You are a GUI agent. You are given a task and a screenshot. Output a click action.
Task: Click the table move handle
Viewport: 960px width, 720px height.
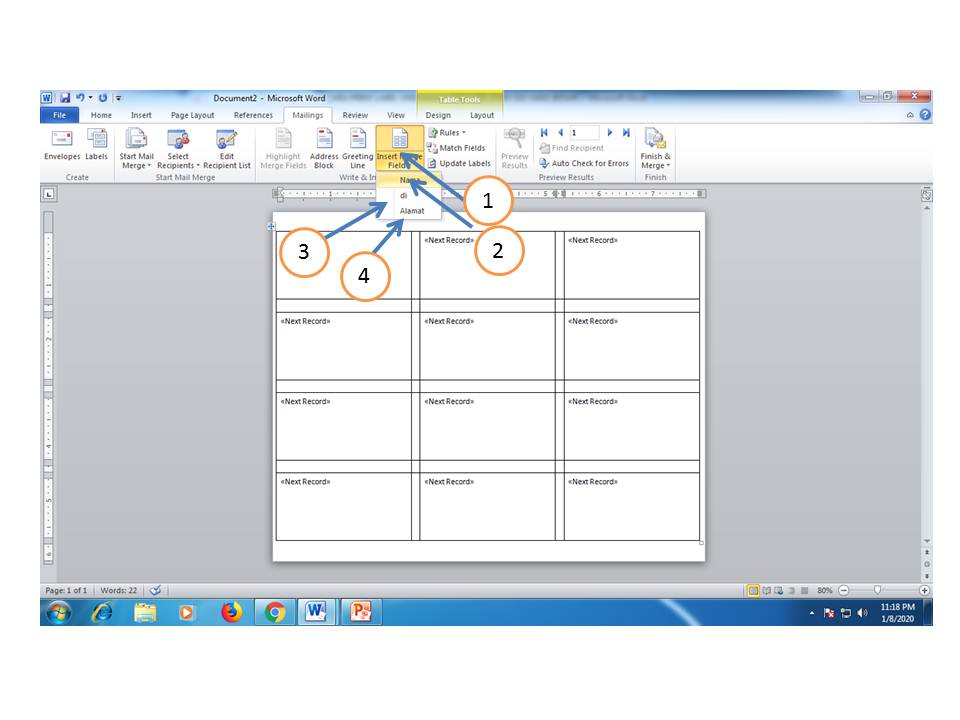coord(271,227)
